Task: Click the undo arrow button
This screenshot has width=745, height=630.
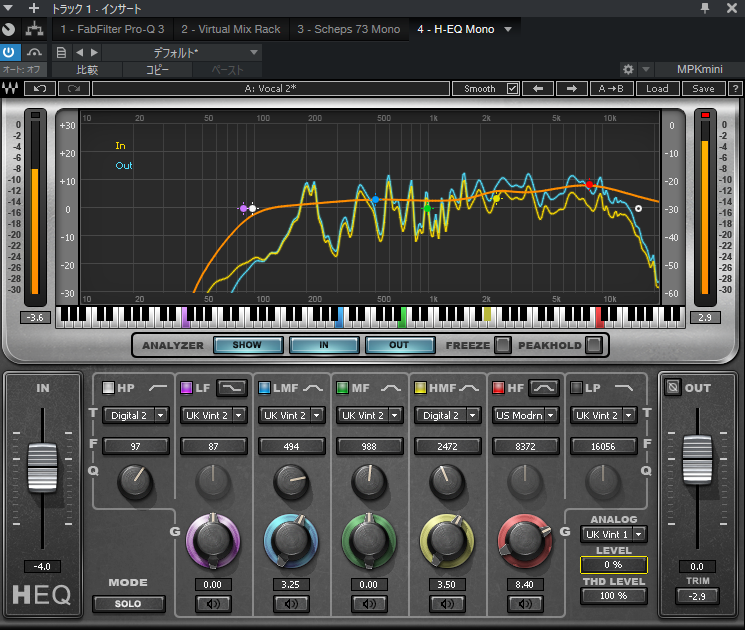Action: click(x=40, y=88)
